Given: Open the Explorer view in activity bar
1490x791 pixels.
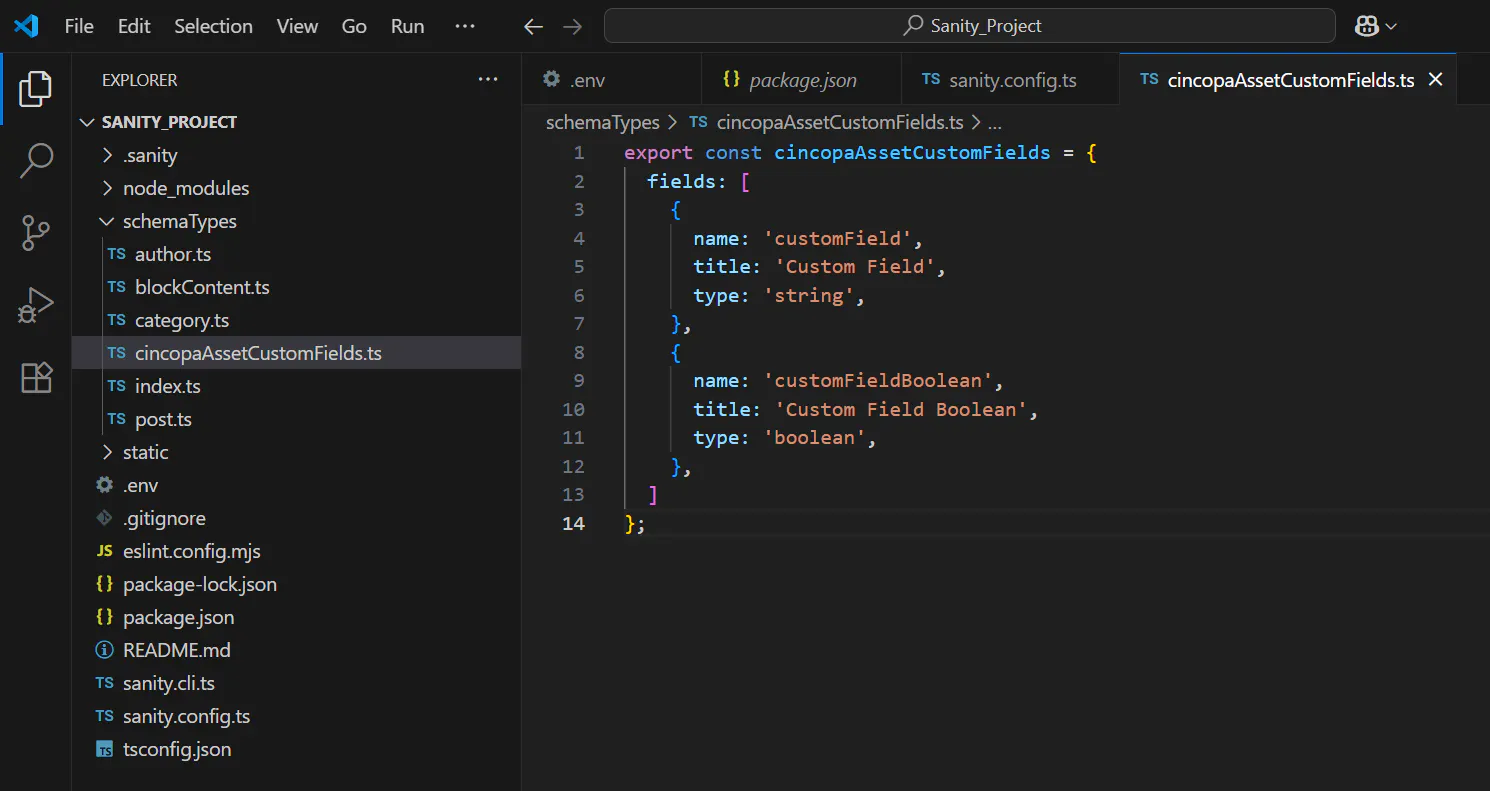Looking at the screenshot, I should point(36,89).
